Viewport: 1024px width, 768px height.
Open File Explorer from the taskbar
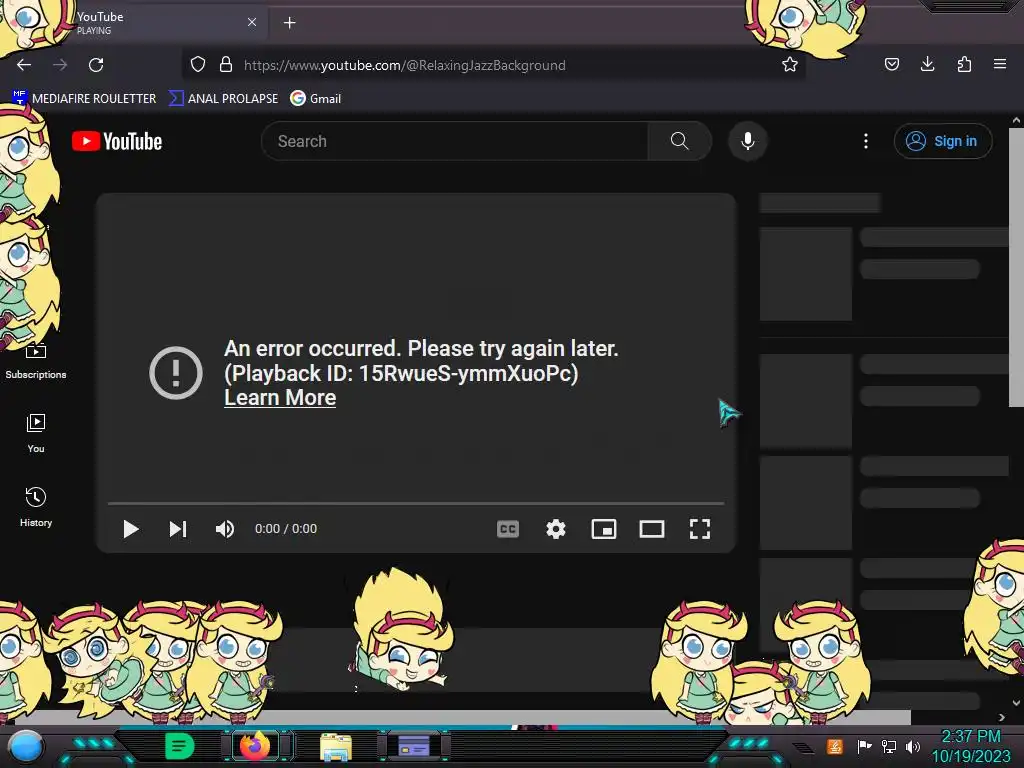[336, 747]
